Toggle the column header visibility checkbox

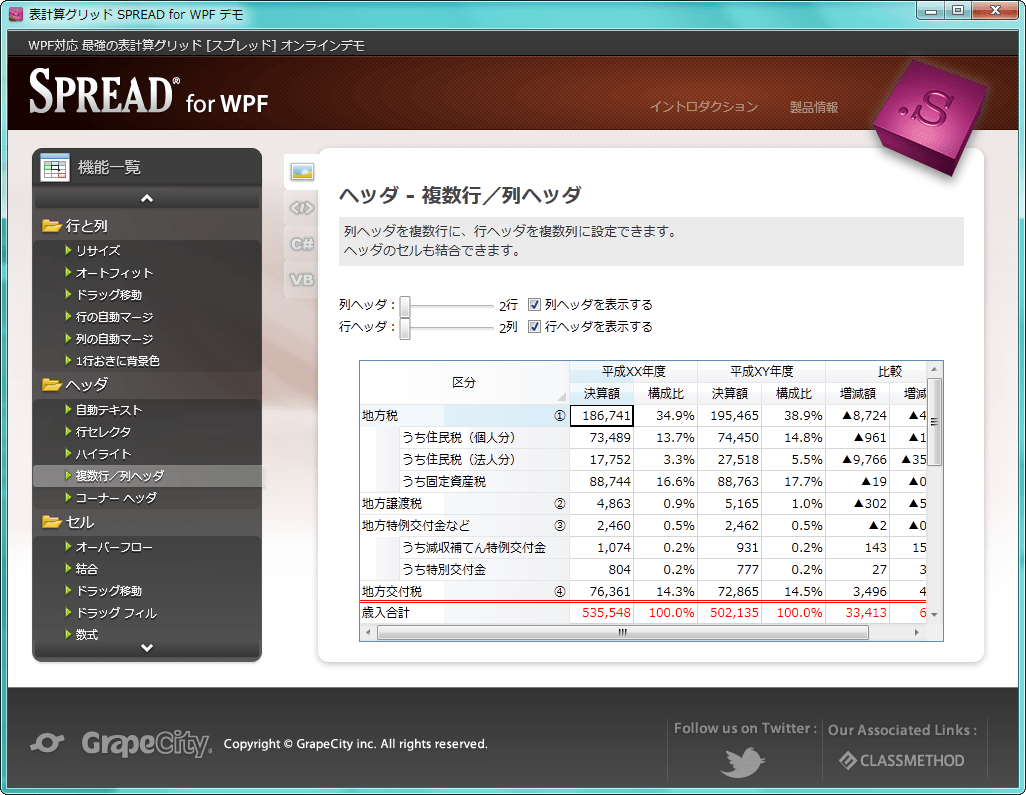click(537, 304)
